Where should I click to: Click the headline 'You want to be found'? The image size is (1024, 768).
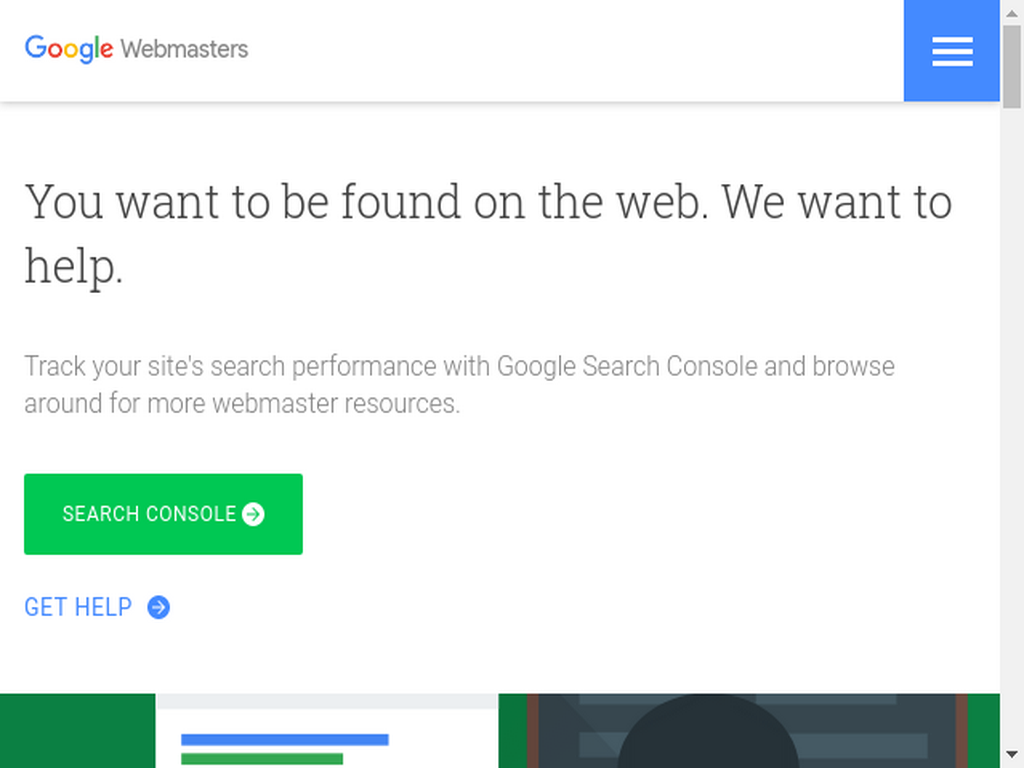coord(488,233)
